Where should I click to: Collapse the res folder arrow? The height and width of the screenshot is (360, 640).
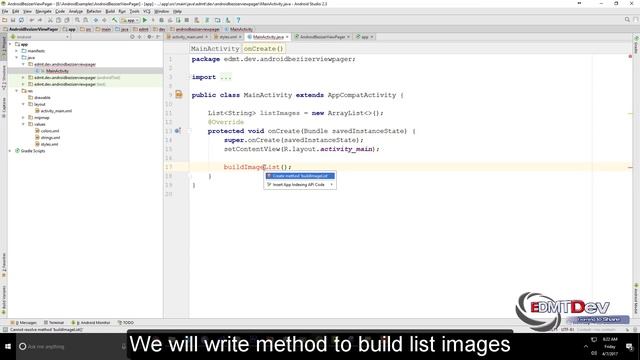(x=17, y=91)
